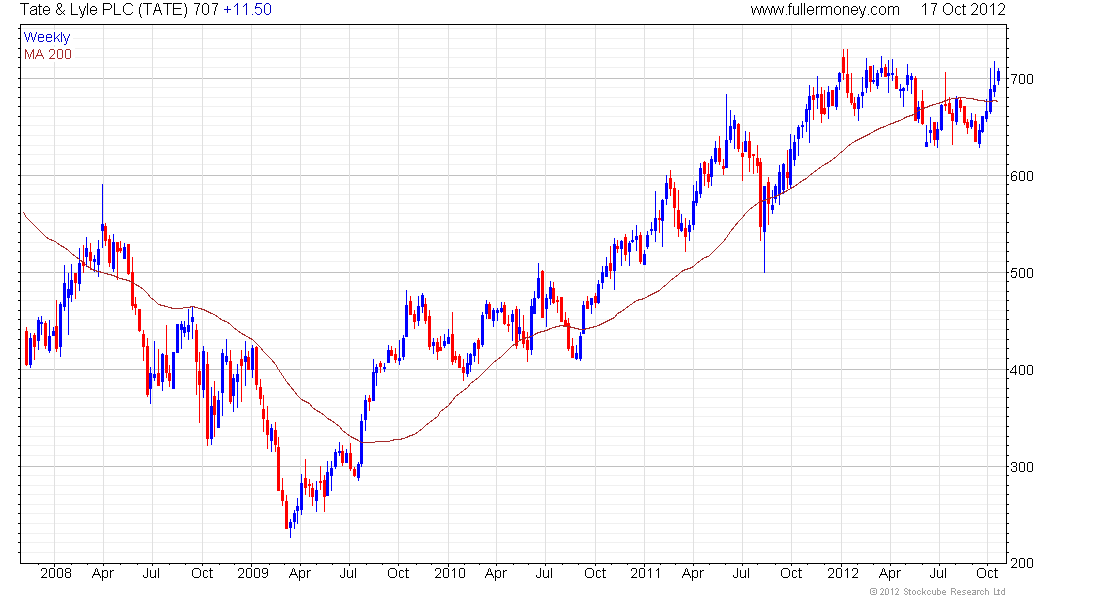
Task: Open the www.fullermoney.com link text
Action: pos(825,10)
